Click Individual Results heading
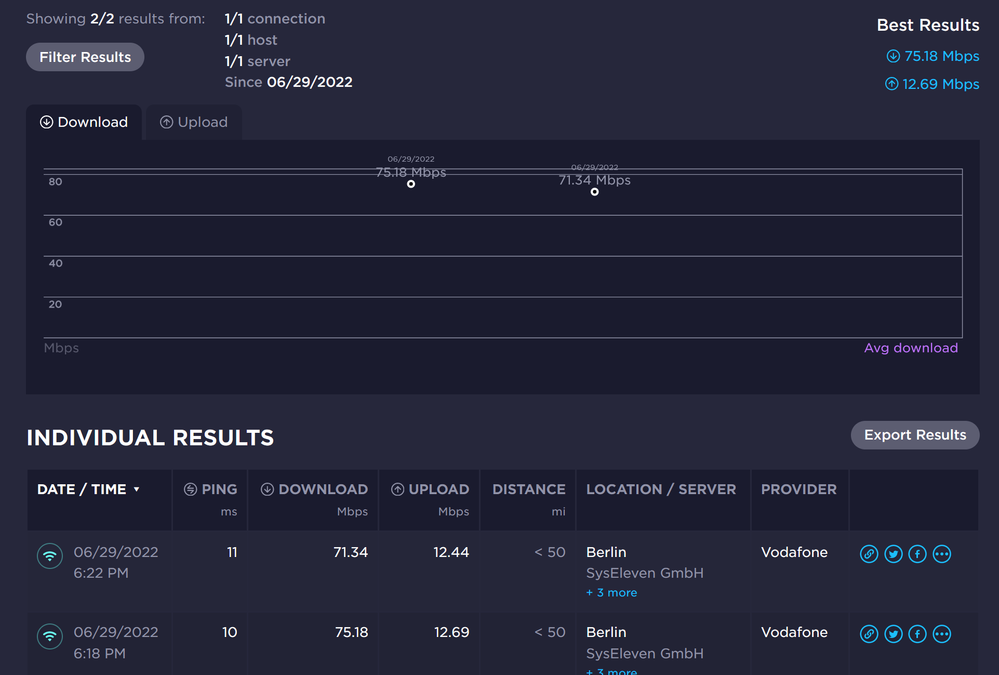This screenshot has height=675, width=999. tap(150, 438)
